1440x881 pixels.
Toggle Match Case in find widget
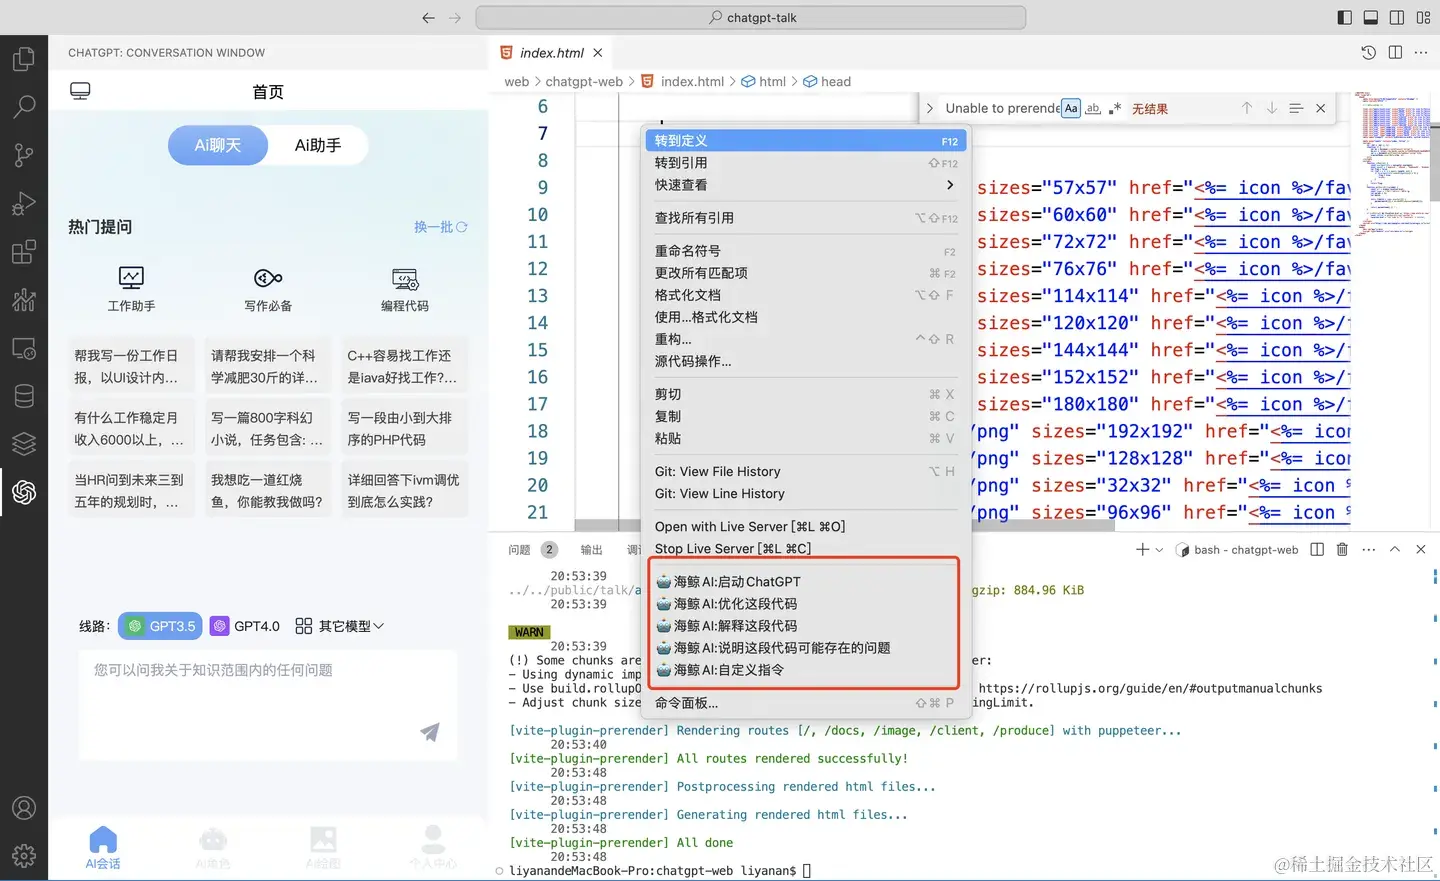(1071, 108)
